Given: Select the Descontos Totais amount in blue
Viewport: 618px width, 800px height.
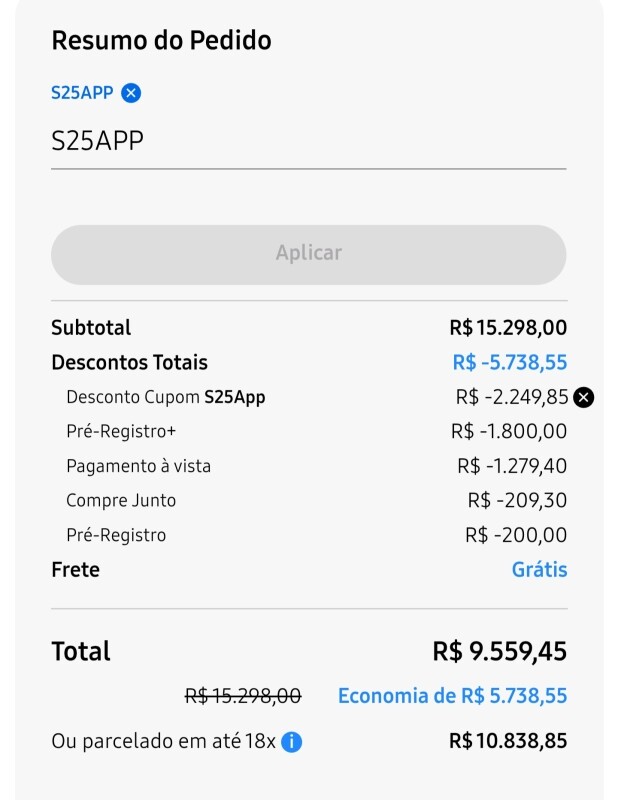Looking at the screenshot, I should click(509, 362).
